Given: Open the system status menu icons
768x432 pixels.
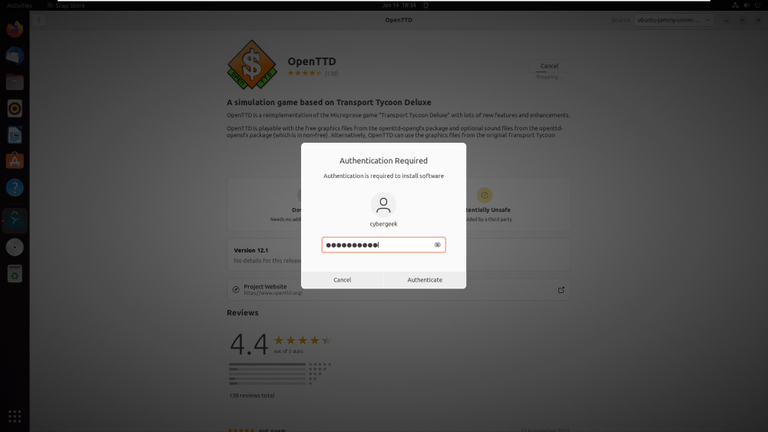Looking at the screenshot, I should coord(746,5).
